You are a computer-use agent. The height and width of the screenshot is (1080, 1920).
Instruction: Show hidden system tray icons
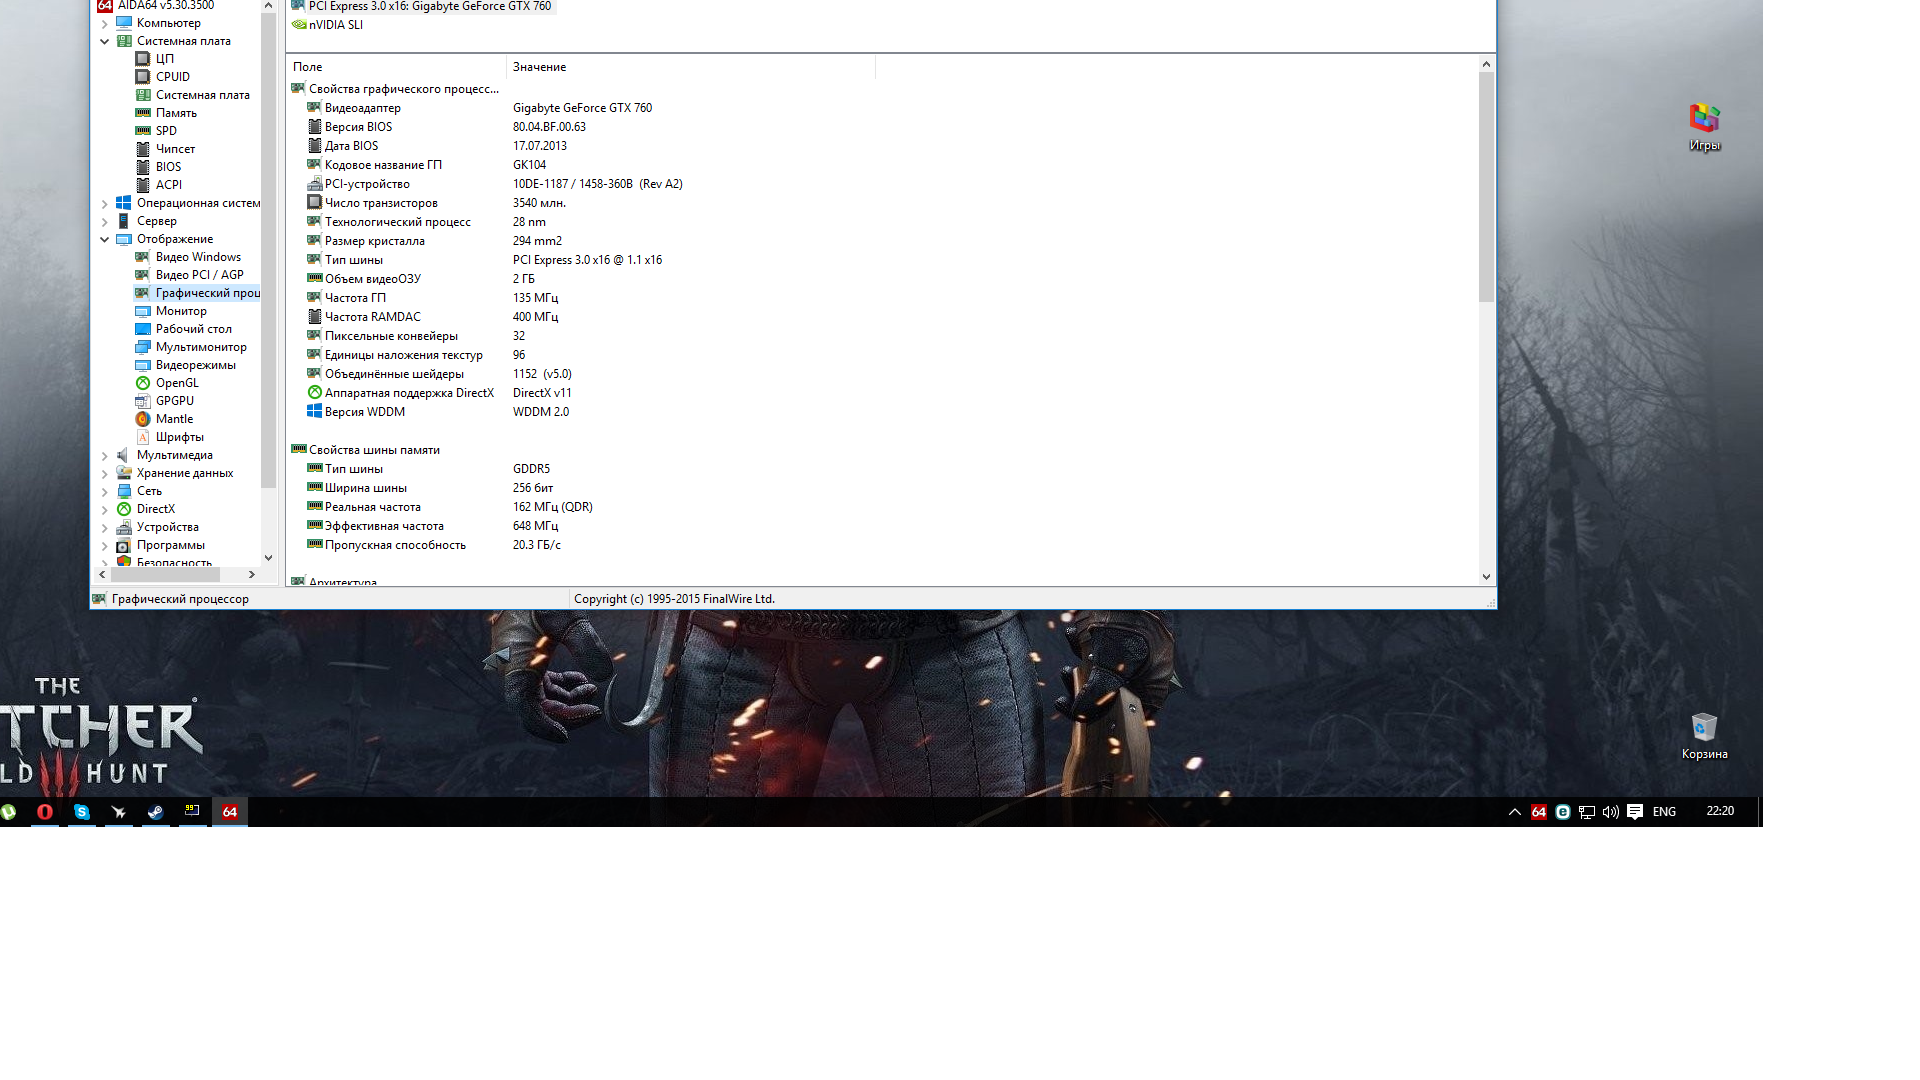point(1514,812)
